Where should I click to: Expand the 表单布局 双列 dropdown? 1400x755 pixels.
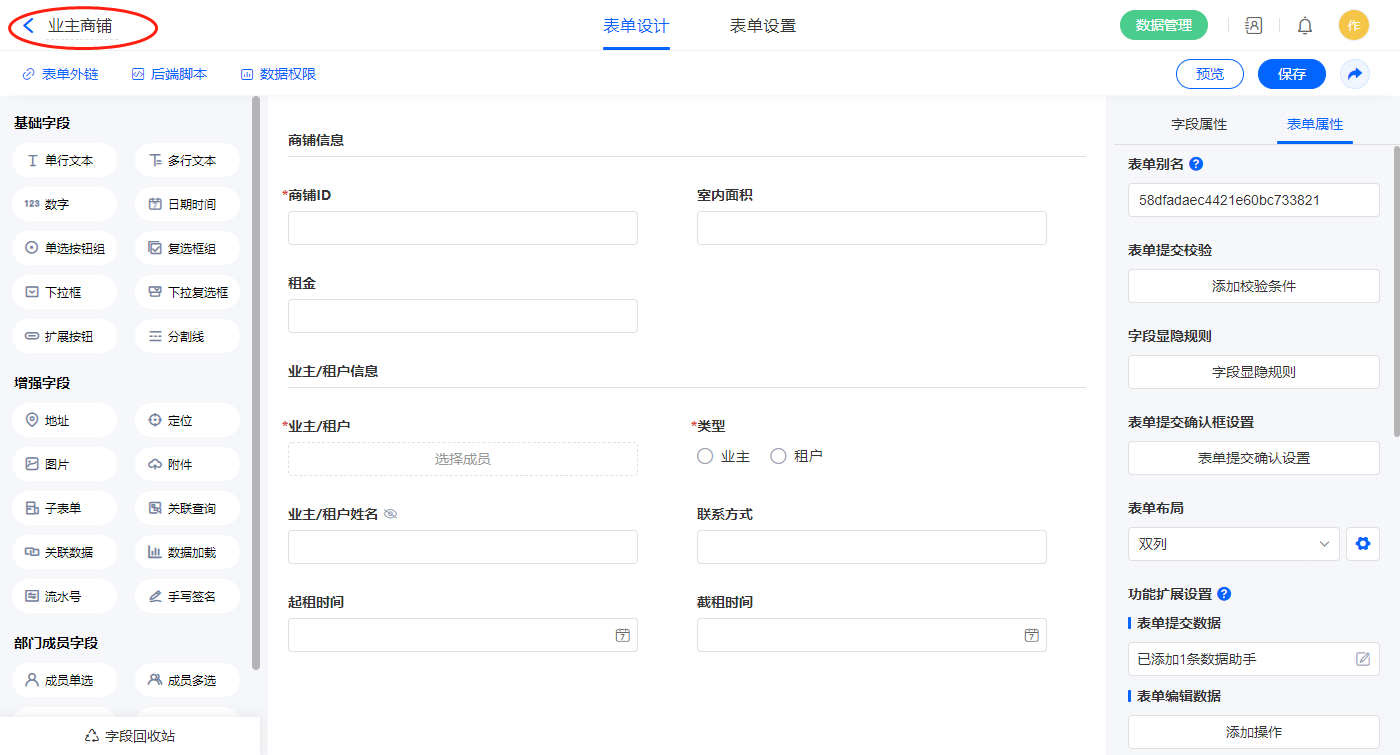coord(1233,544)
